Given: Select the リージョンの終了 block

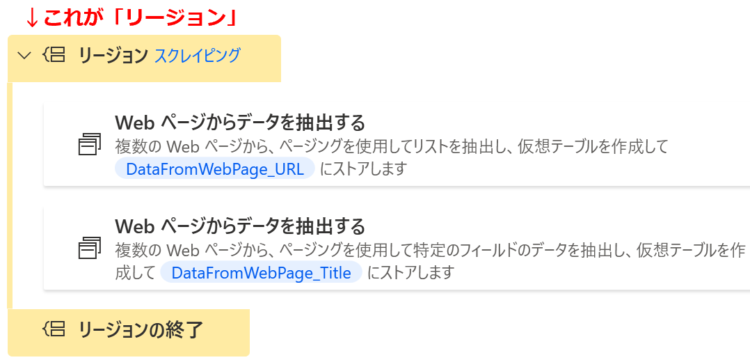Looking at the screenshot, I should pyautogui.click(x=129, y=332).
